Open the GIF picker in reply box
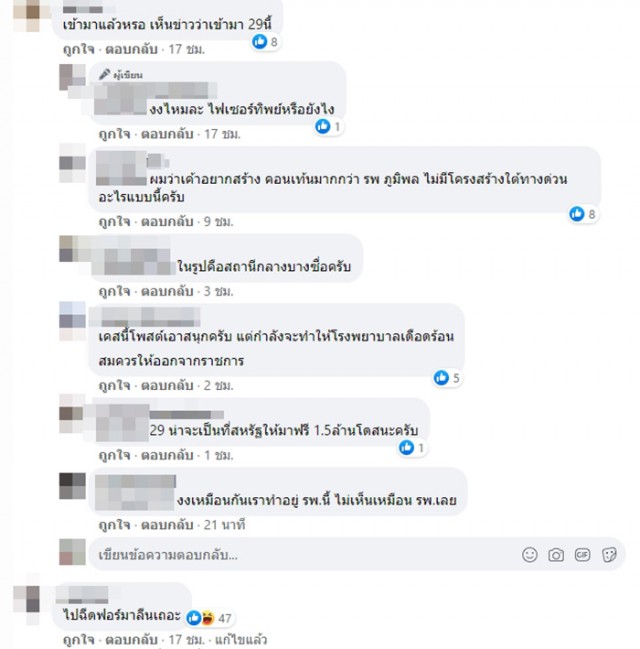Viewport: 640px width, 649px height. pyautogui.click(x=582, y=555)
